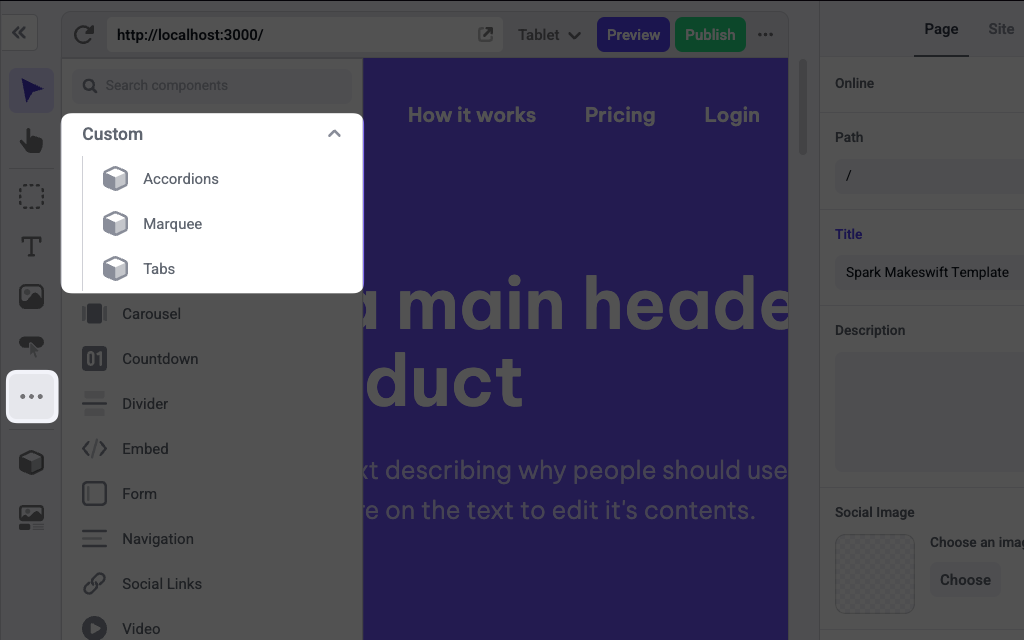Collapse the Custom components section
This screenshot has height=640, width=1024.
[x=334, y=133]
